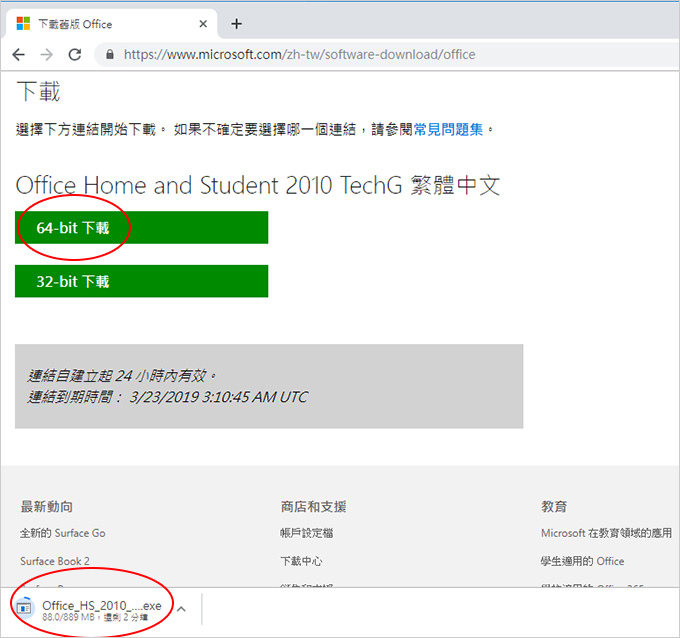Close the 下載舊版 Office tab
This screenshot has height=638, width=680.
(203, 24)
